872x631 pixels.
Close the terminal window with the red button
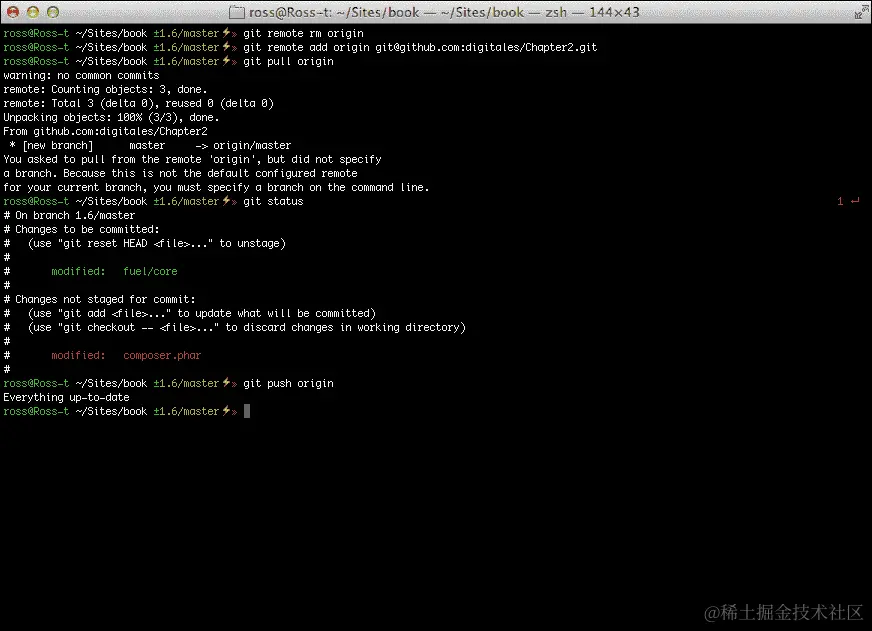click(x=13, y=12)
